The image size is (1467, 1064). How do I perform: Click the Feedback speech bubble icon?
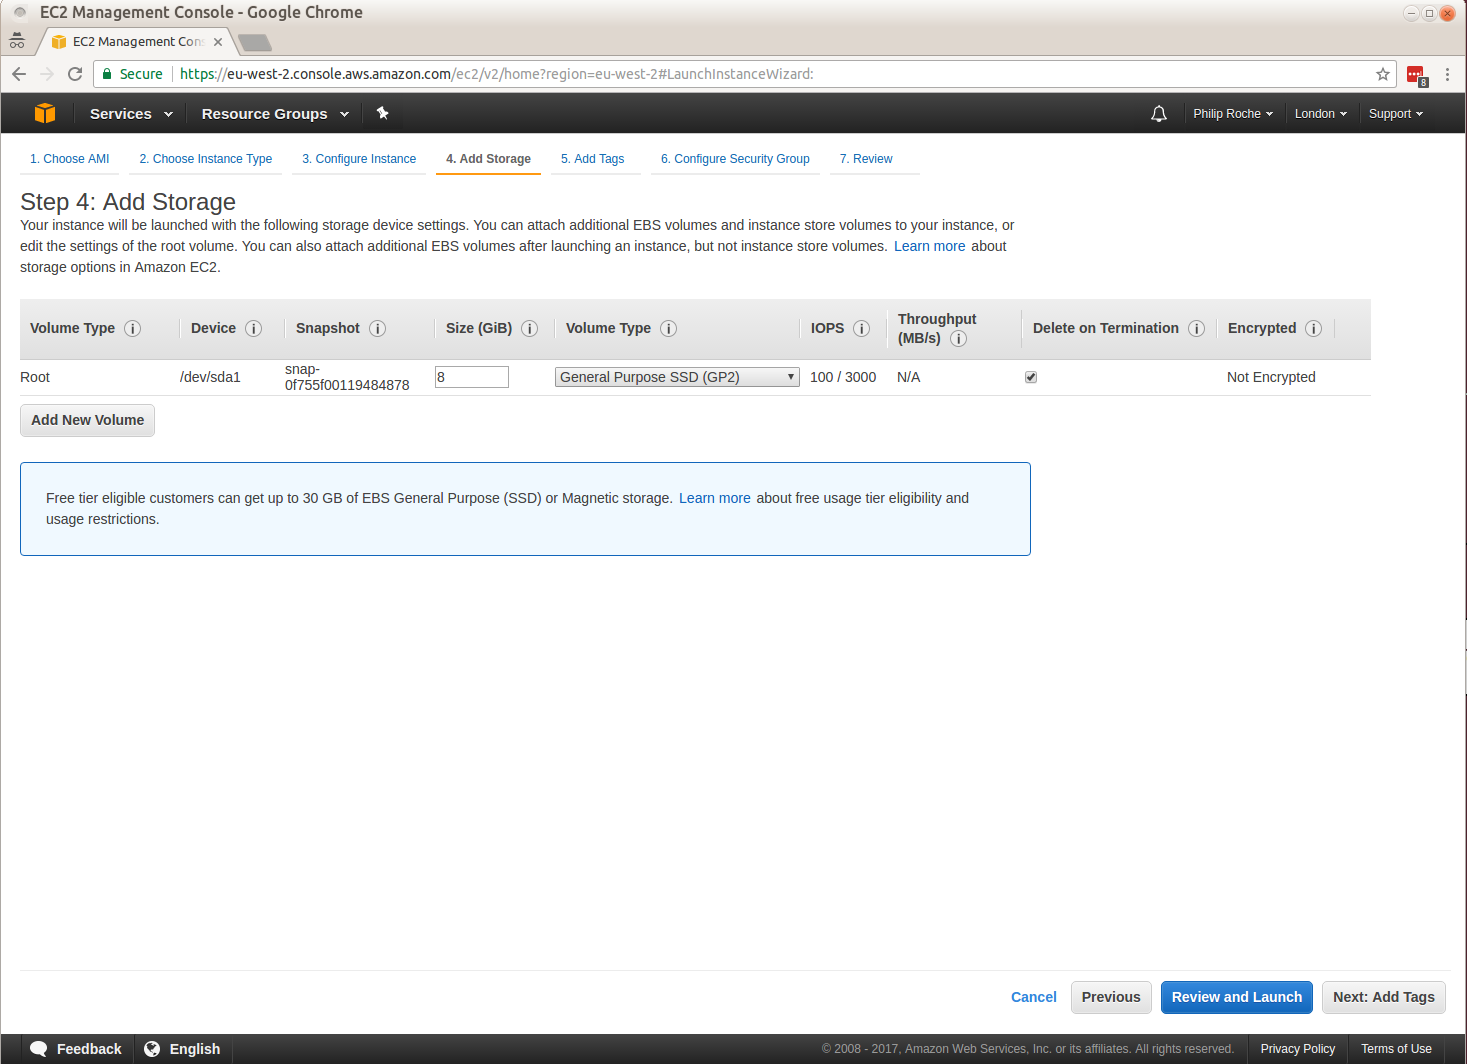(39, 1049)
